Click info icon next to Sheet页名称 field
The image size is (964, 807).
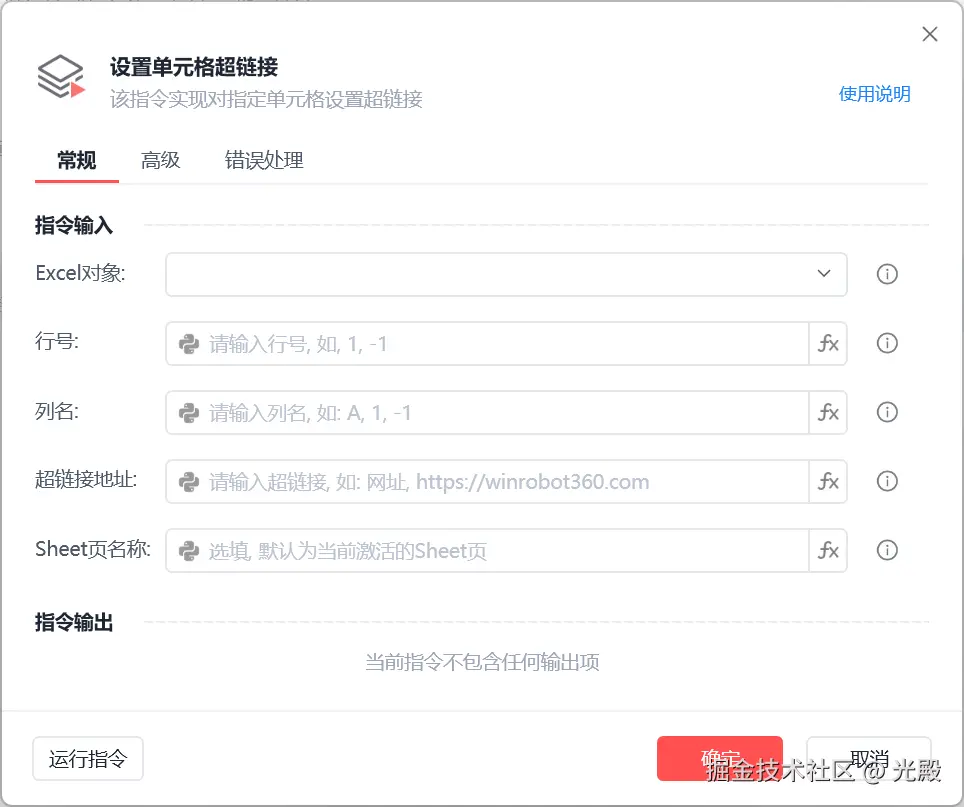coord(887,549)
